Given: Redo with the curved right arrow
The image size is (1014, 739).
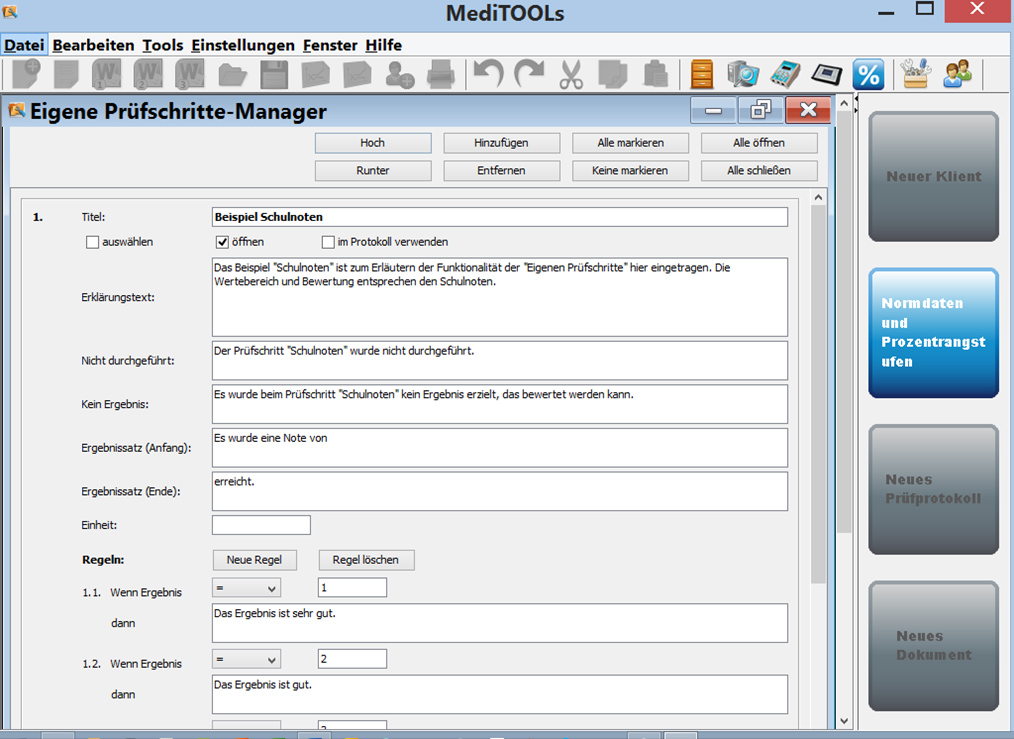Looking at the screenshot, I should (530, 74).
